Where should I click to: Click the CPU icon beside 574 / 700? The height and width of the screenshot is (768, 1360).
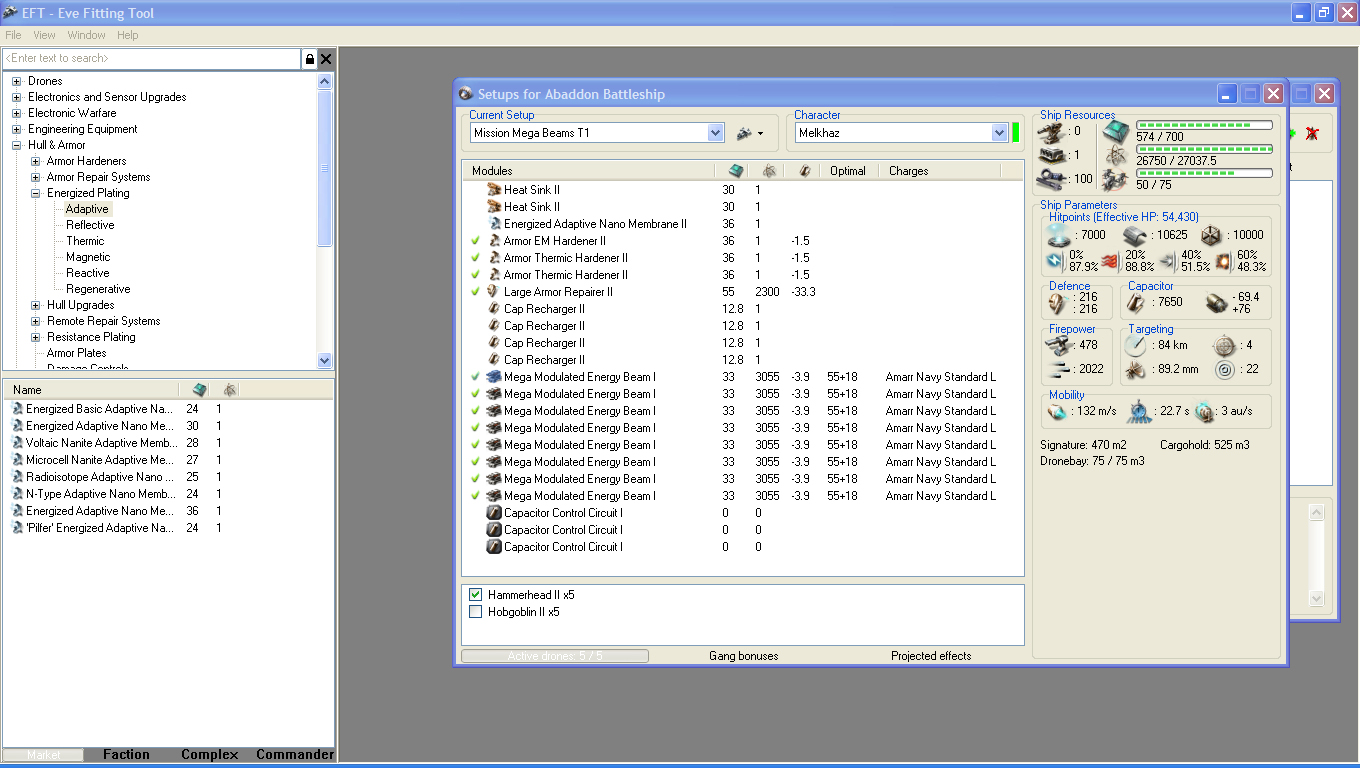1117,130
